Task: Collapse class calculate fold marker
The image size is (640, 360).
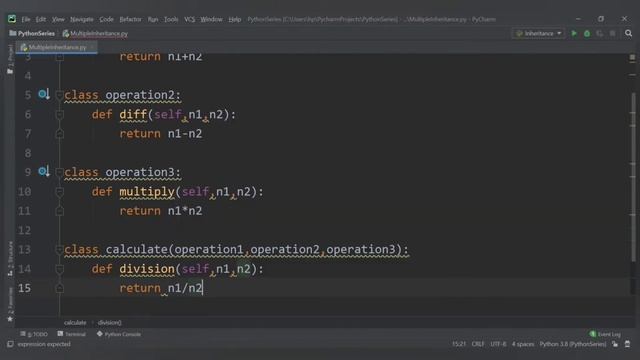Action: coord(59,249)
